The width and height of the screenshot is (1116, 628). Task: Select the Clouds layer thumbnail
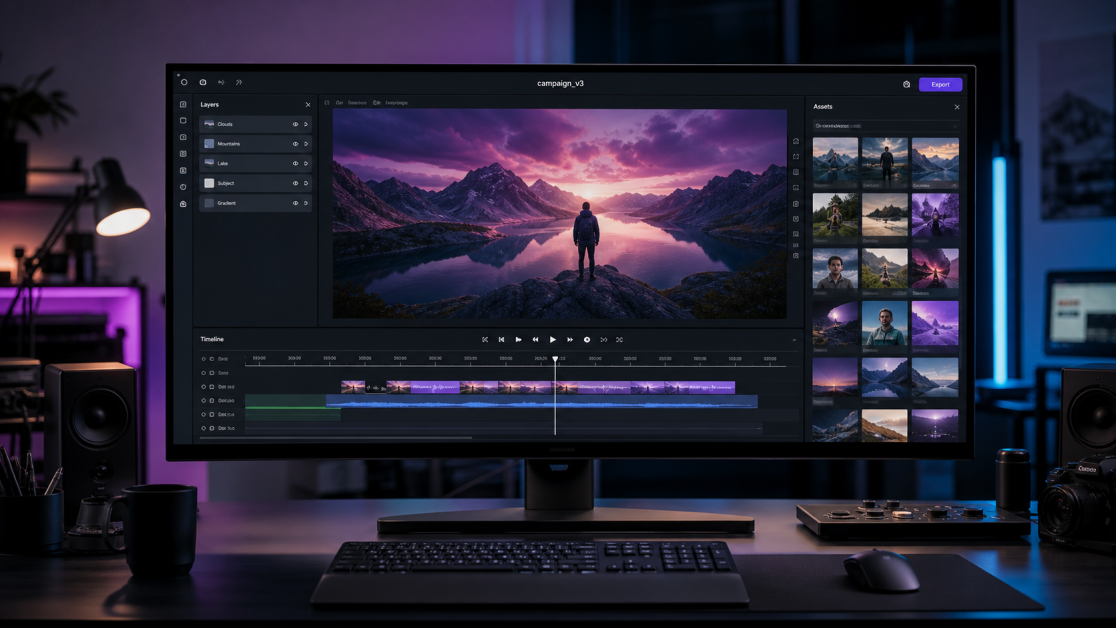coord(209,124)
